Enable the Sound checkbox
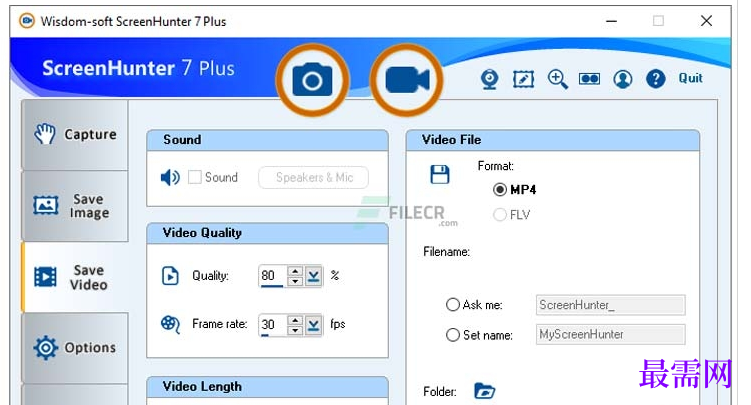751x405 pixels. [x=194, y=177]
